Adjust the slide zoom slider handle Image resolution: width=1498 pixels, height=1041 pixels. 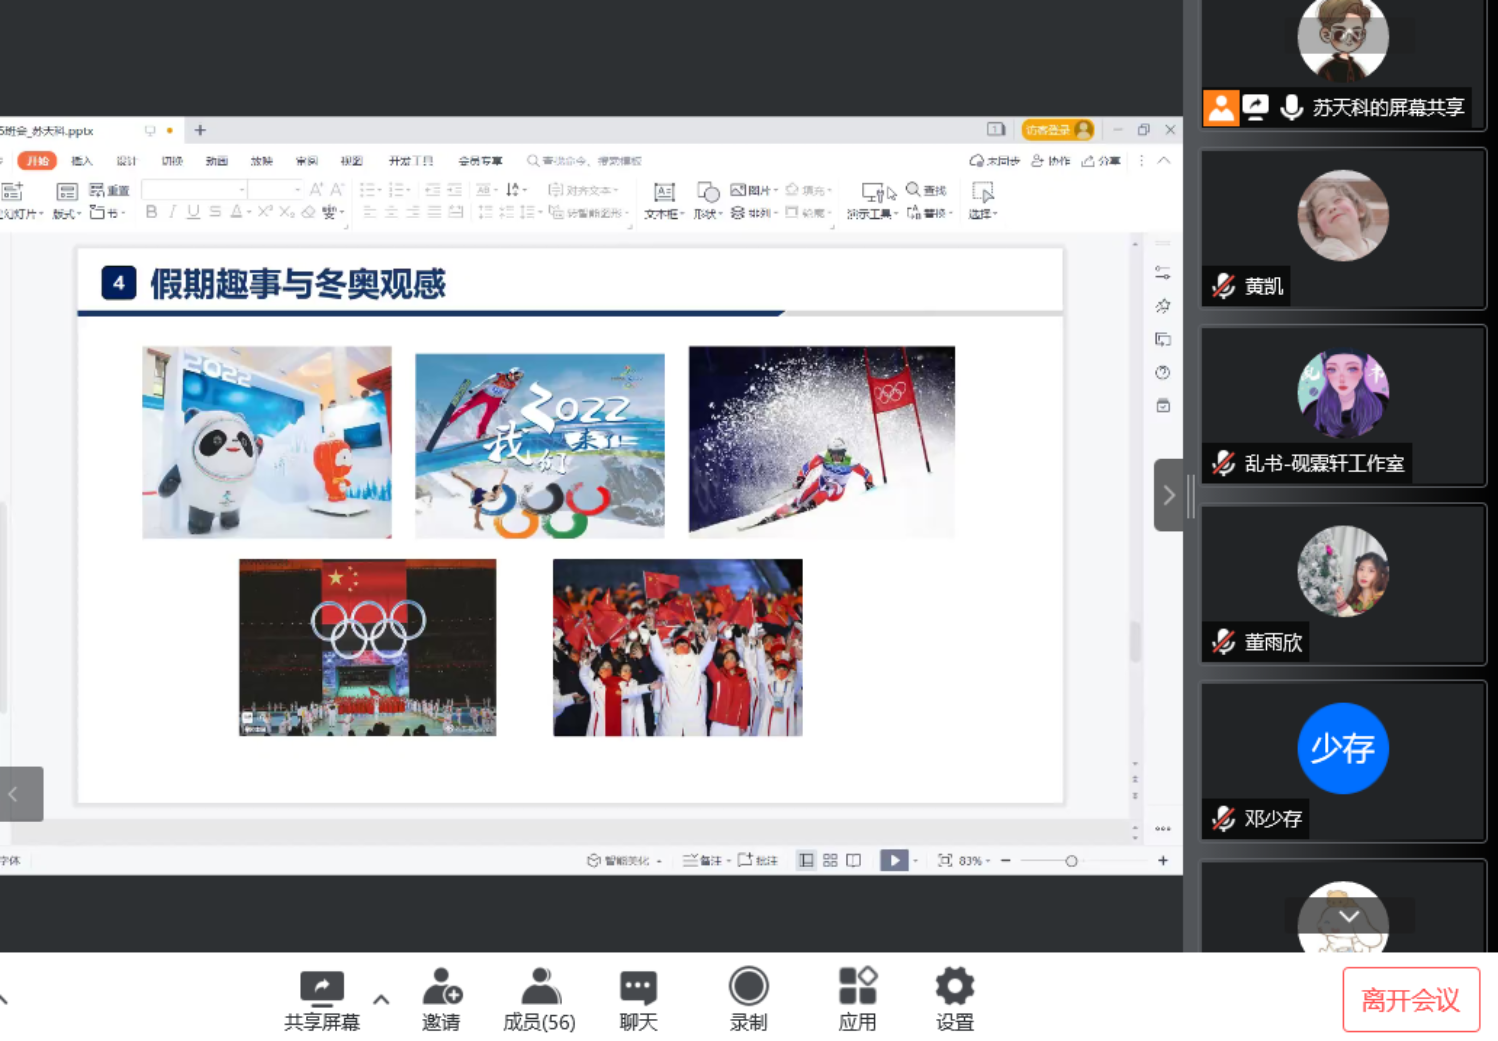point(1071,861)
